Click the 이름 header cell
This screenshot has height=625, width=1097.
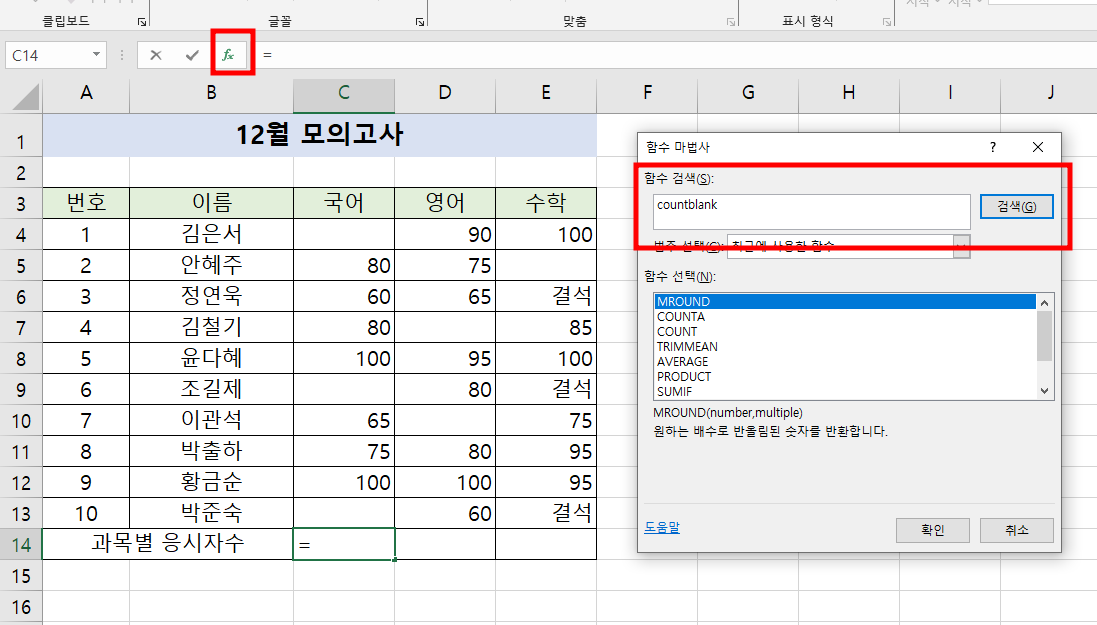[211, 203]
